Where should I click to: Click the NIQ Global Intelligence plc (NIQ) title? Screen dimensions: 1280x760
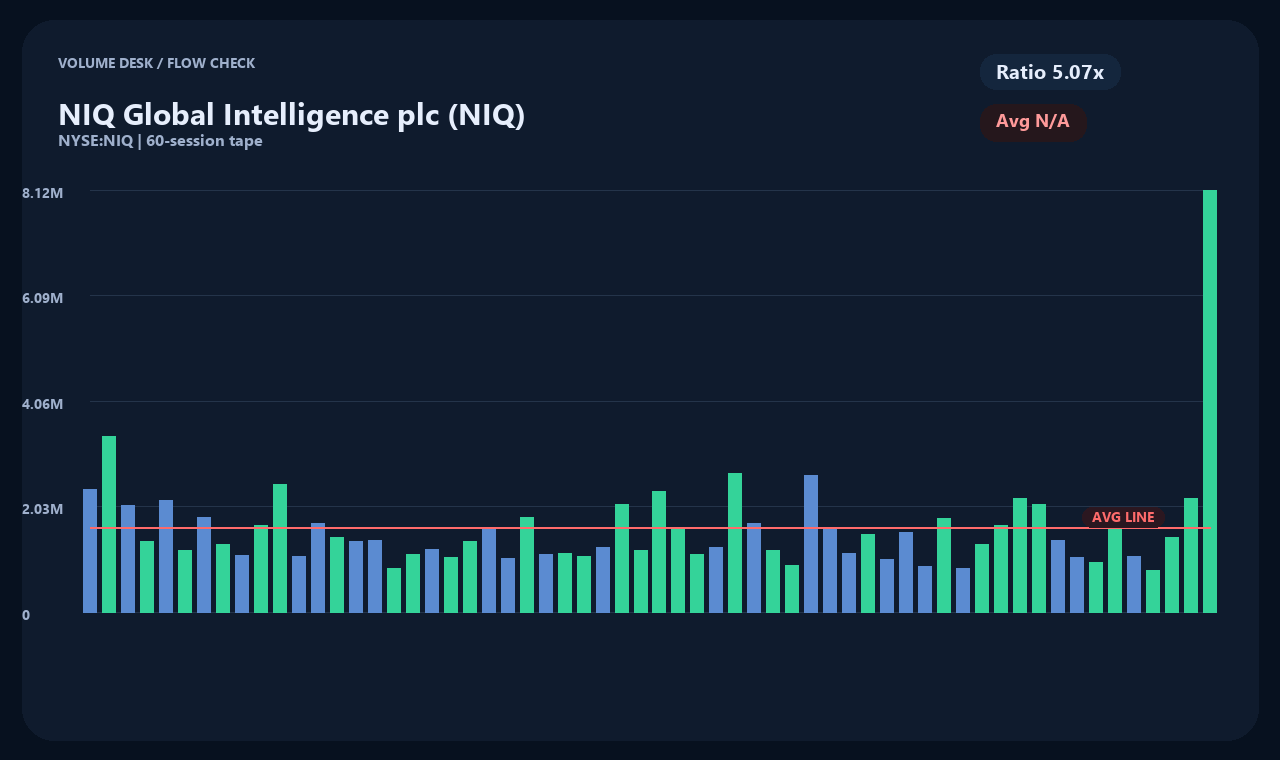tap(292, 114)
